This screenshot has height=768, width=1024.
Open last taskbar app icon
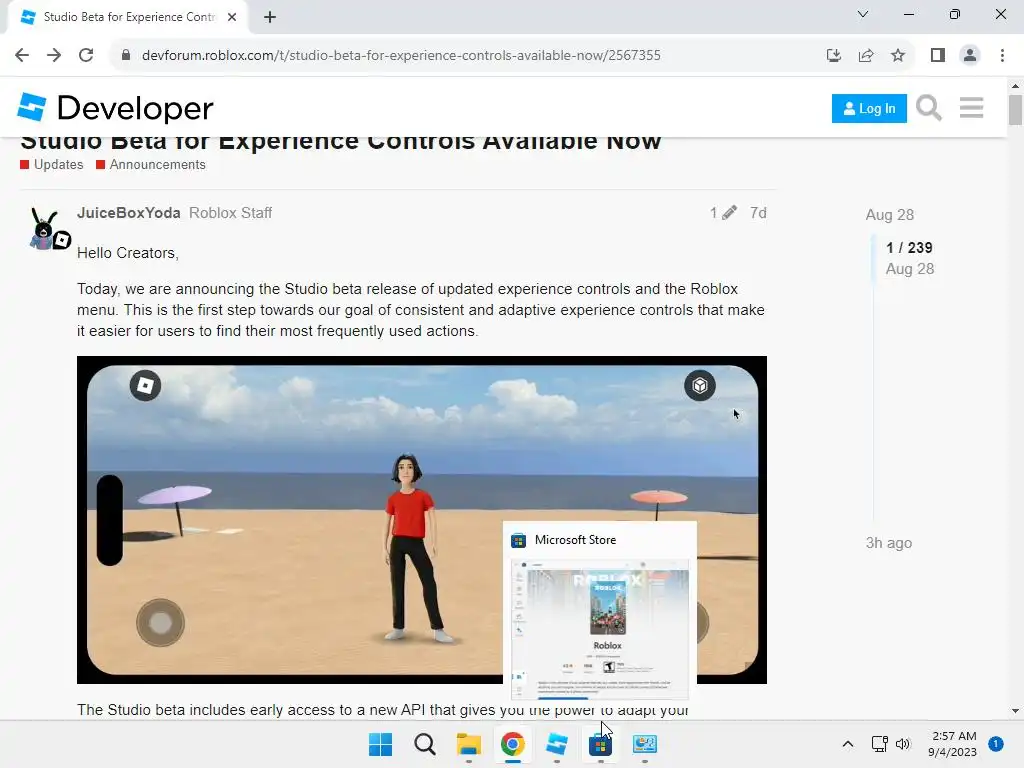click(x=645, y=744)
